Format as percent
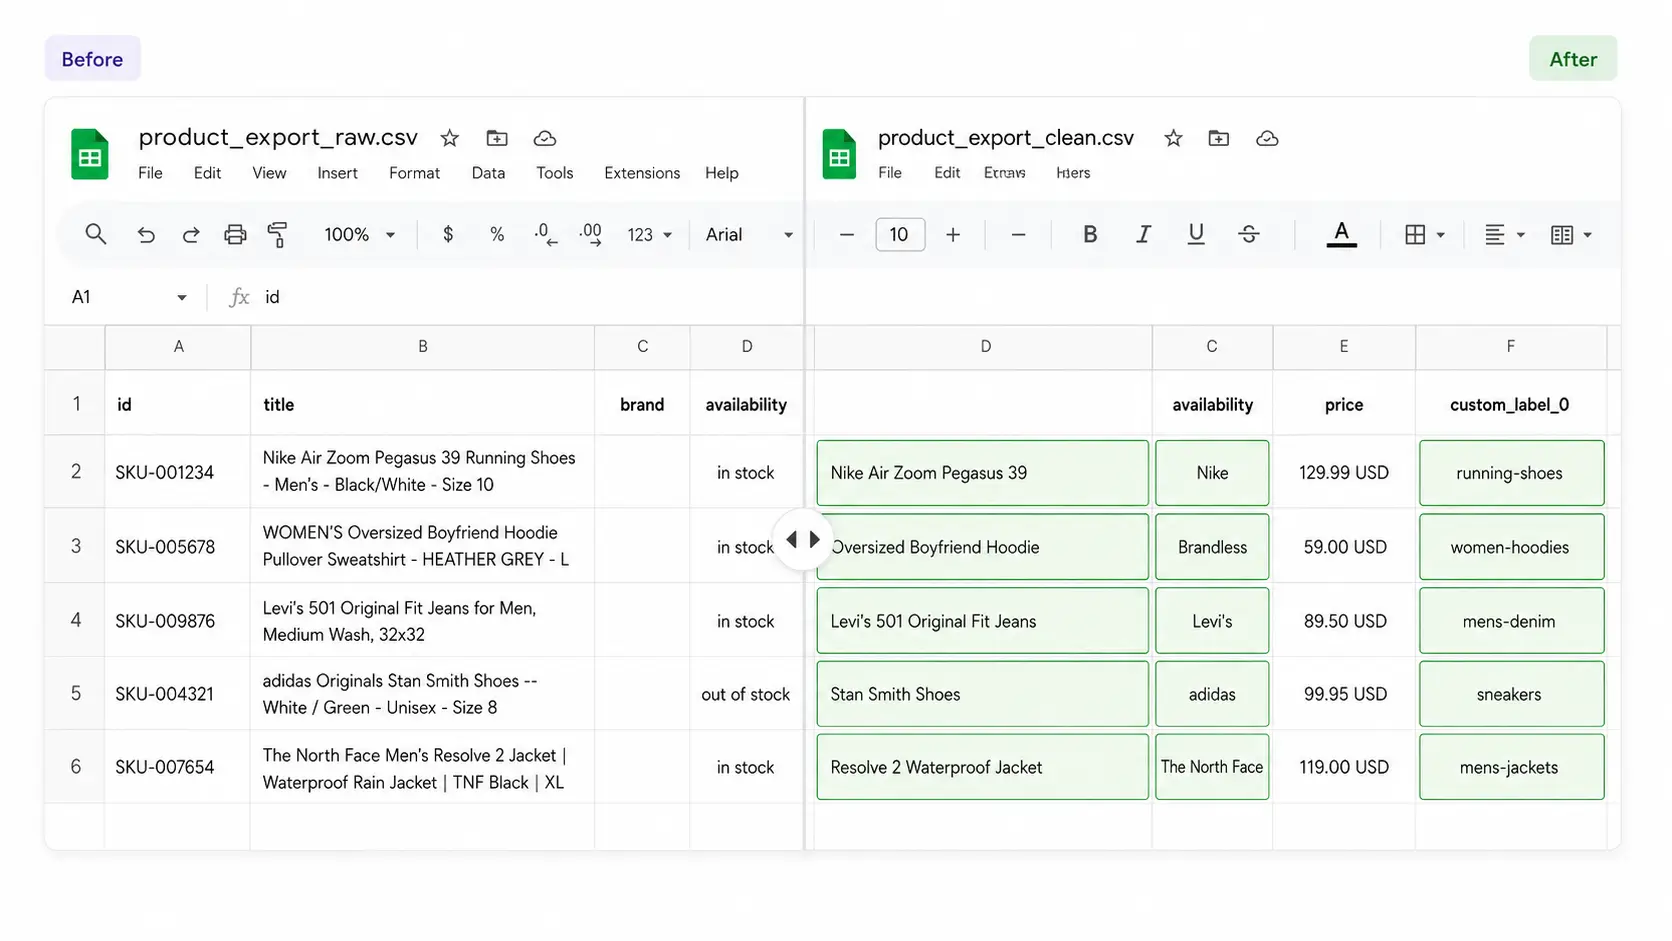This screenshot has height=941, width=1672. [497, 235]
